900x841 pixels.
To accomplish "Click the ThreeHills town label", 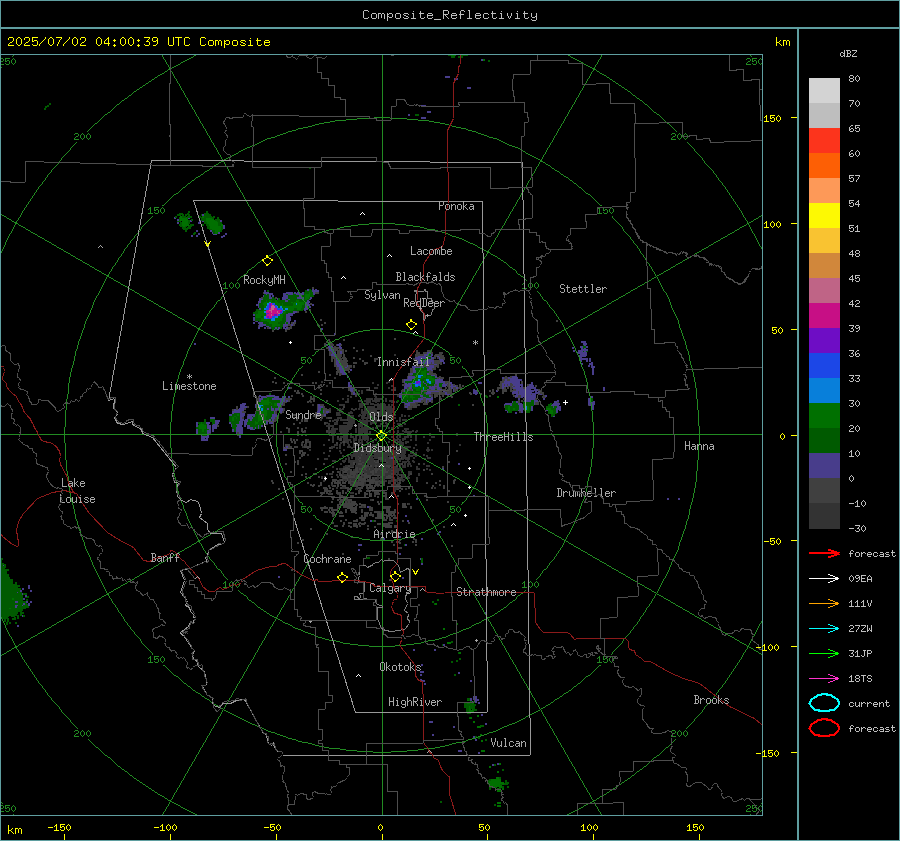I will click(503, 437).
